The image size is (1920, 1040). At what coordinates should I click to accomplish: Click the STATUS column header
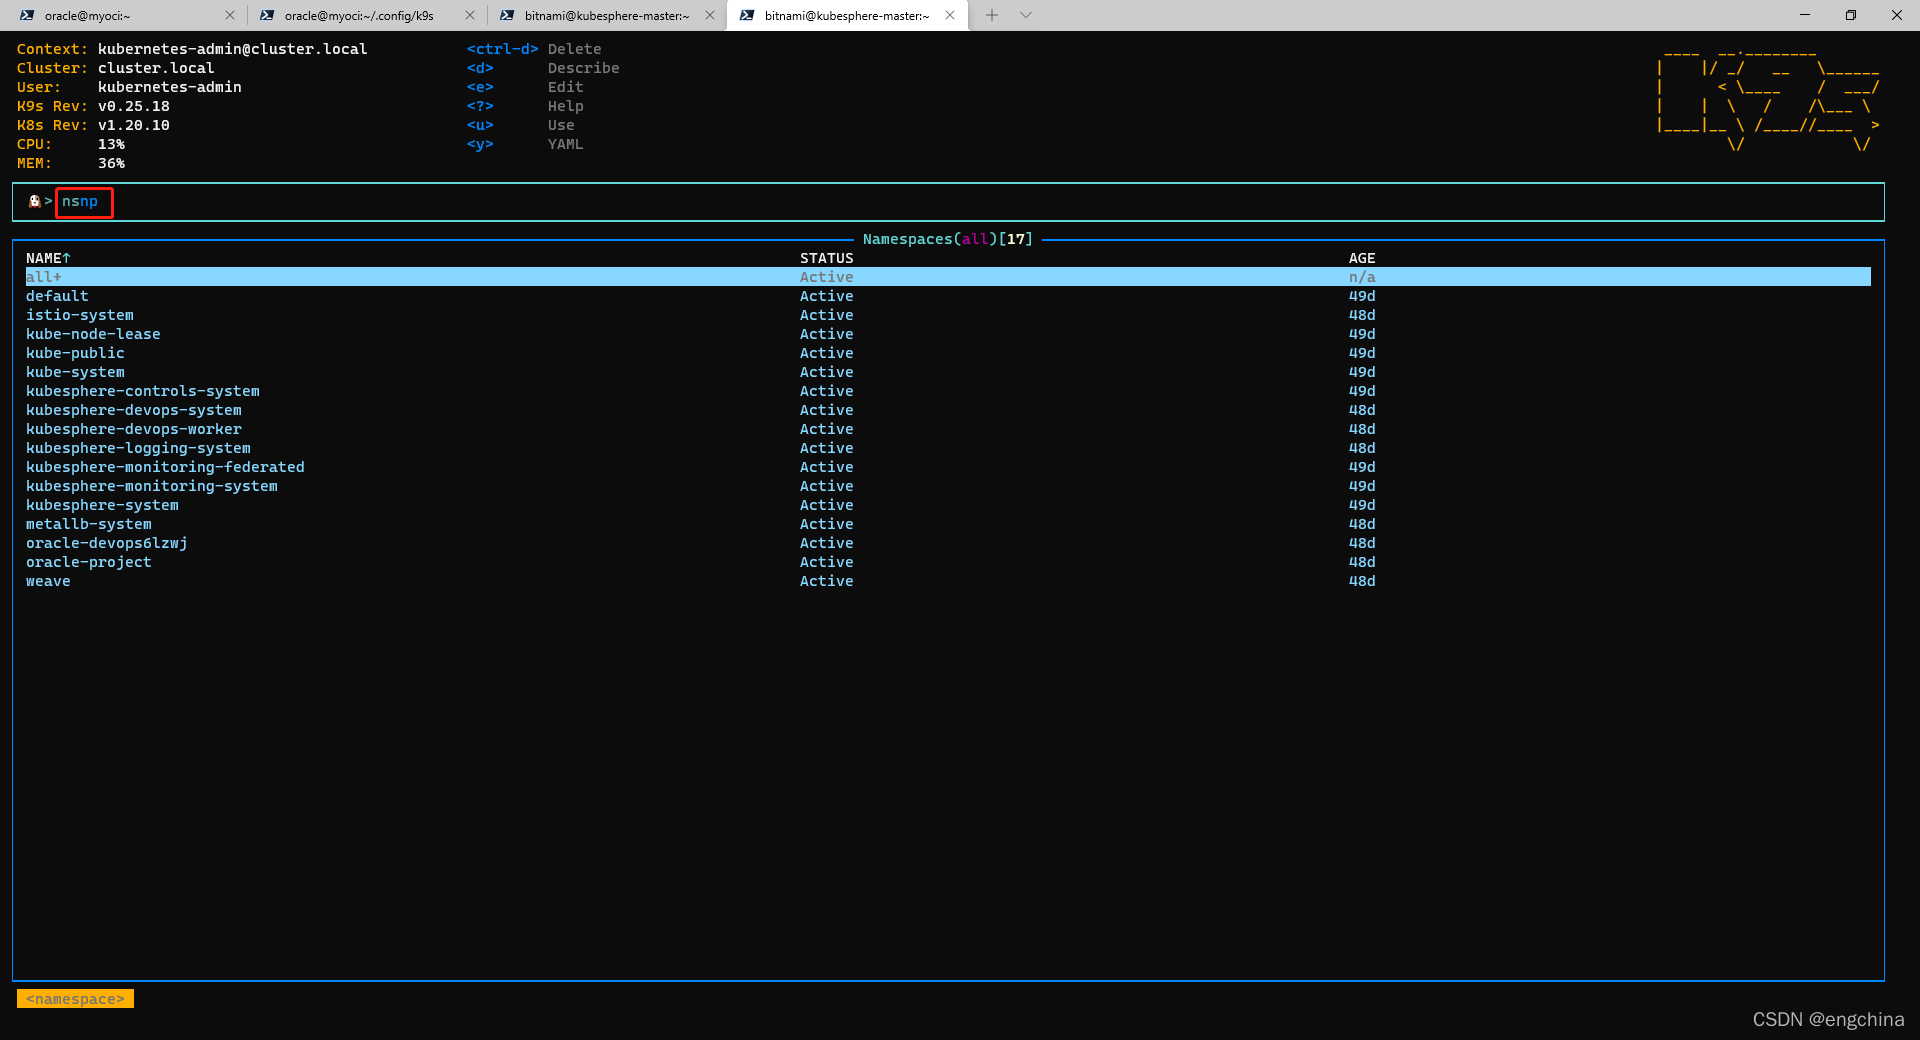[826, 258]
